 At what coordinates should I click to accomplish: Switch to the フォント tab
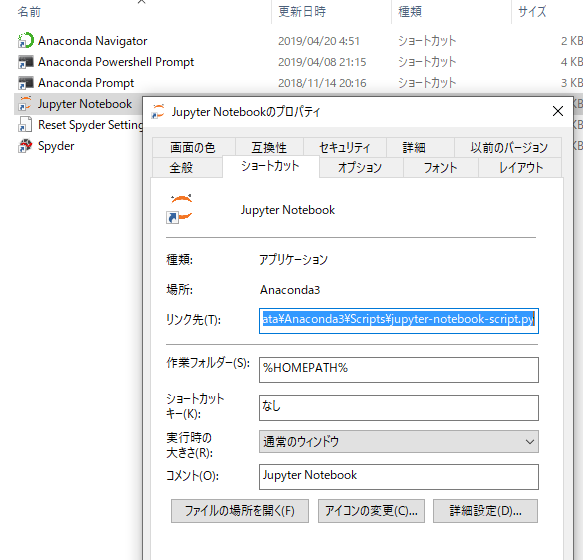click(441, 168)
